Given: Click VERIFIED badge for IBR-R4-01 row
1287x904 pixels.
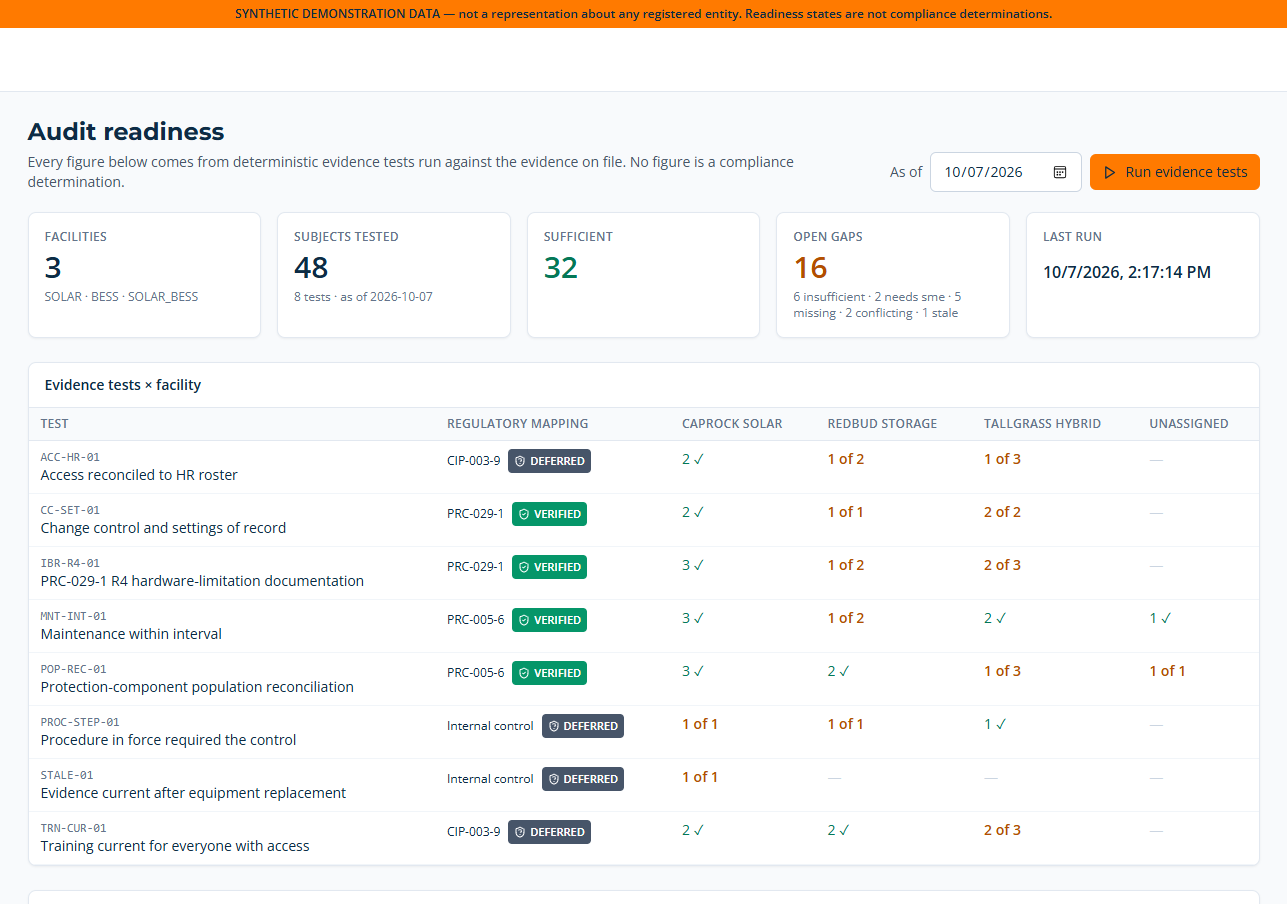Looking at the screenshot, I should click(549, 567).
